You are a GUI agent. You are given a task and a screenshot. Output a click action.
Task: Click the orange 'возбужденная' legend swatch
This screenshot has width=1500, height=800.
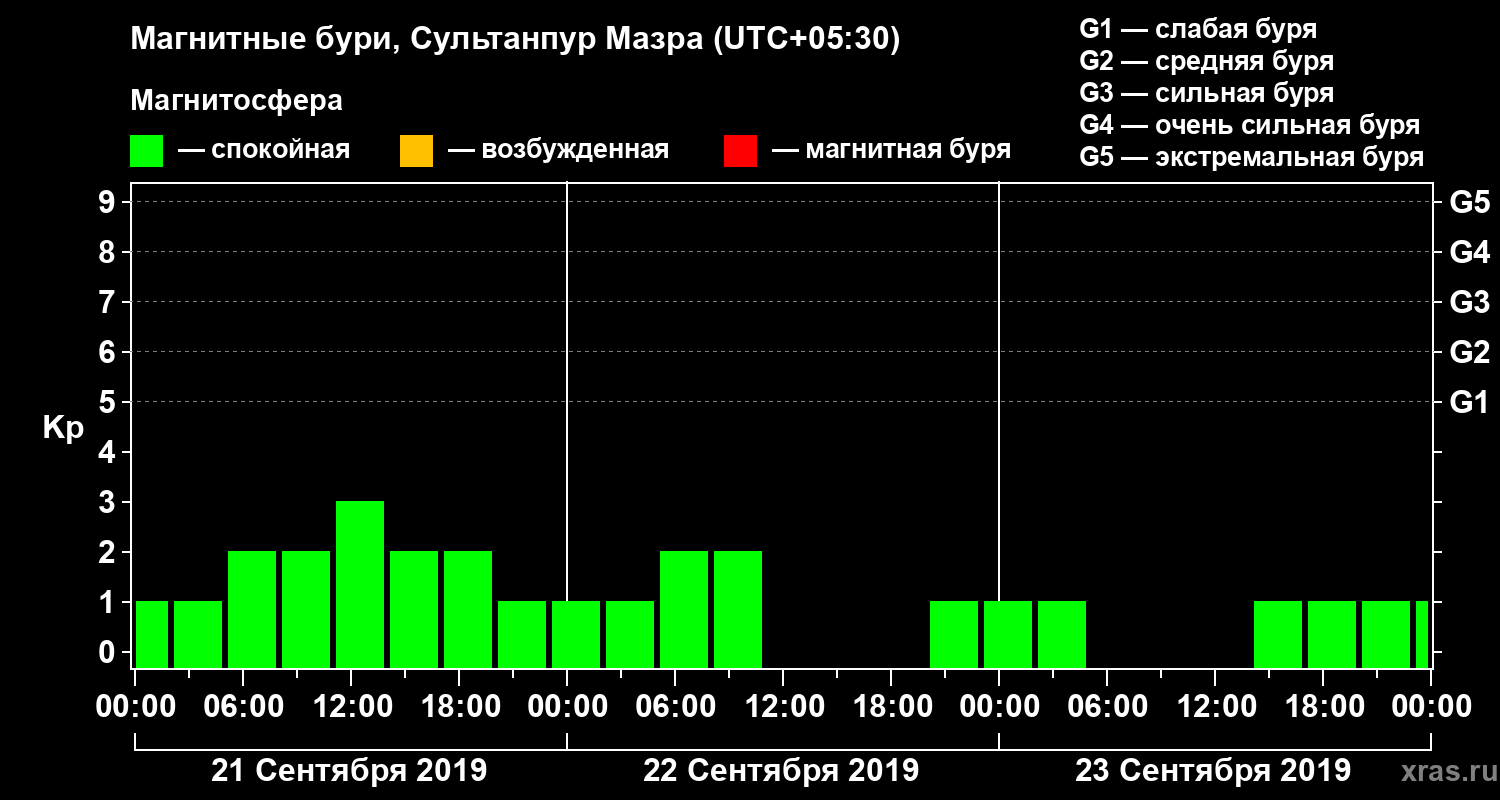416,151
